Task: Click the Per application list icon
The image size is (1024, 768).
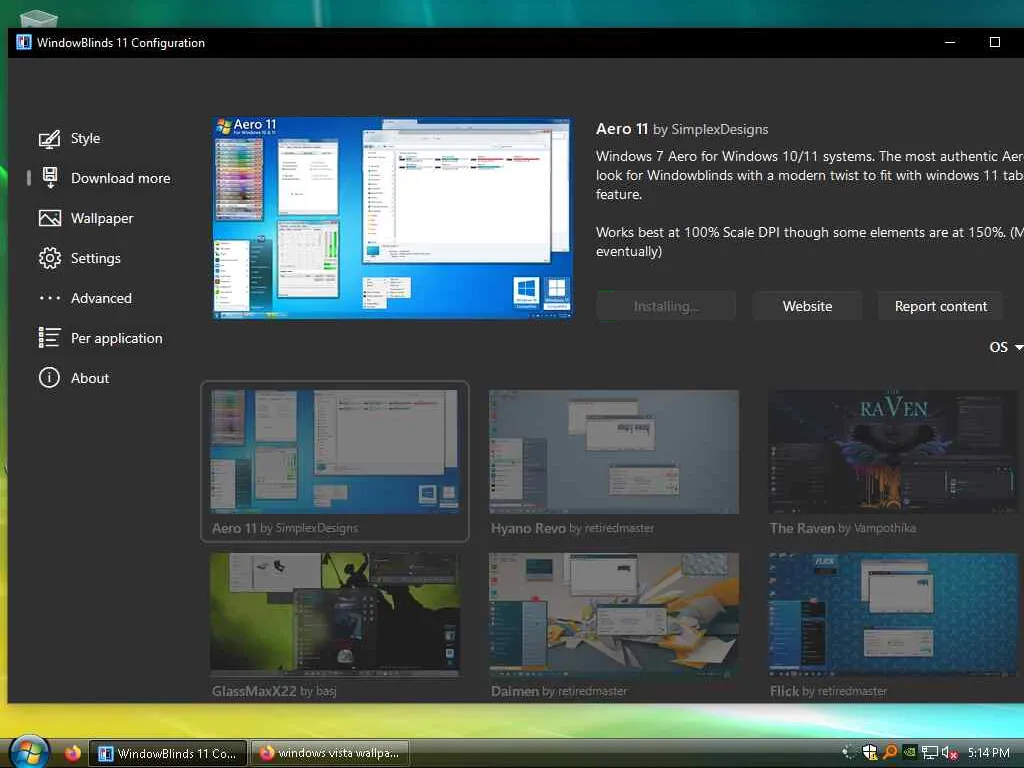Action: coord(50,338)
